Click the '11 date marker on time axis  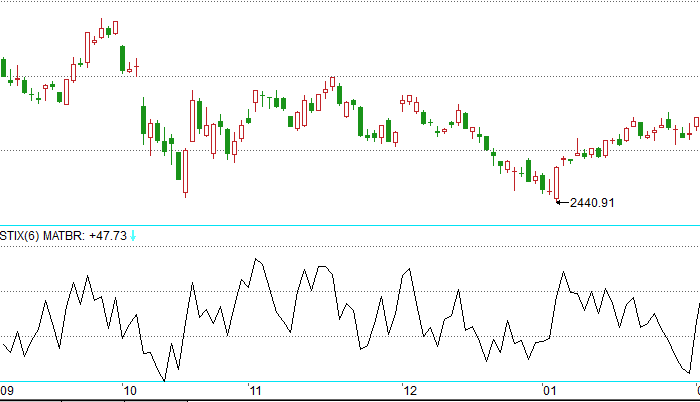[x=254, y=390]
